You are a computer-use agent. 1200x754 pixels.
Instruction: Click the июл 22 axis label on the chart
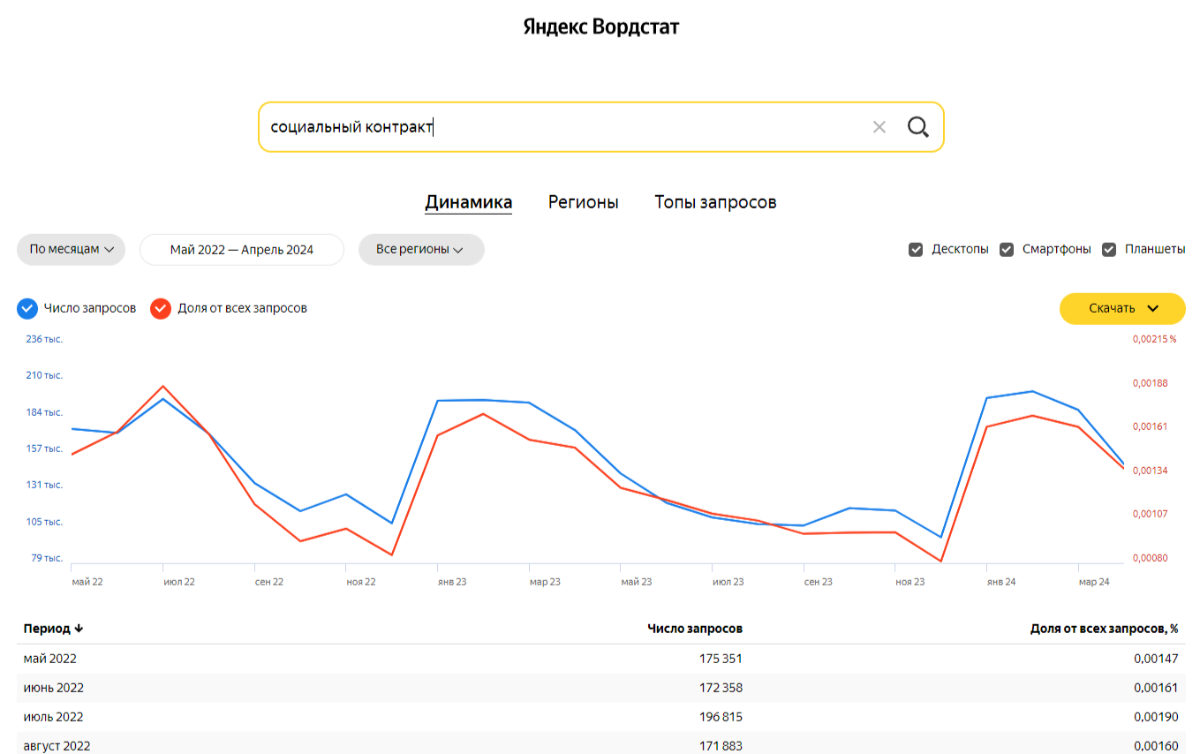coord(178,581)
